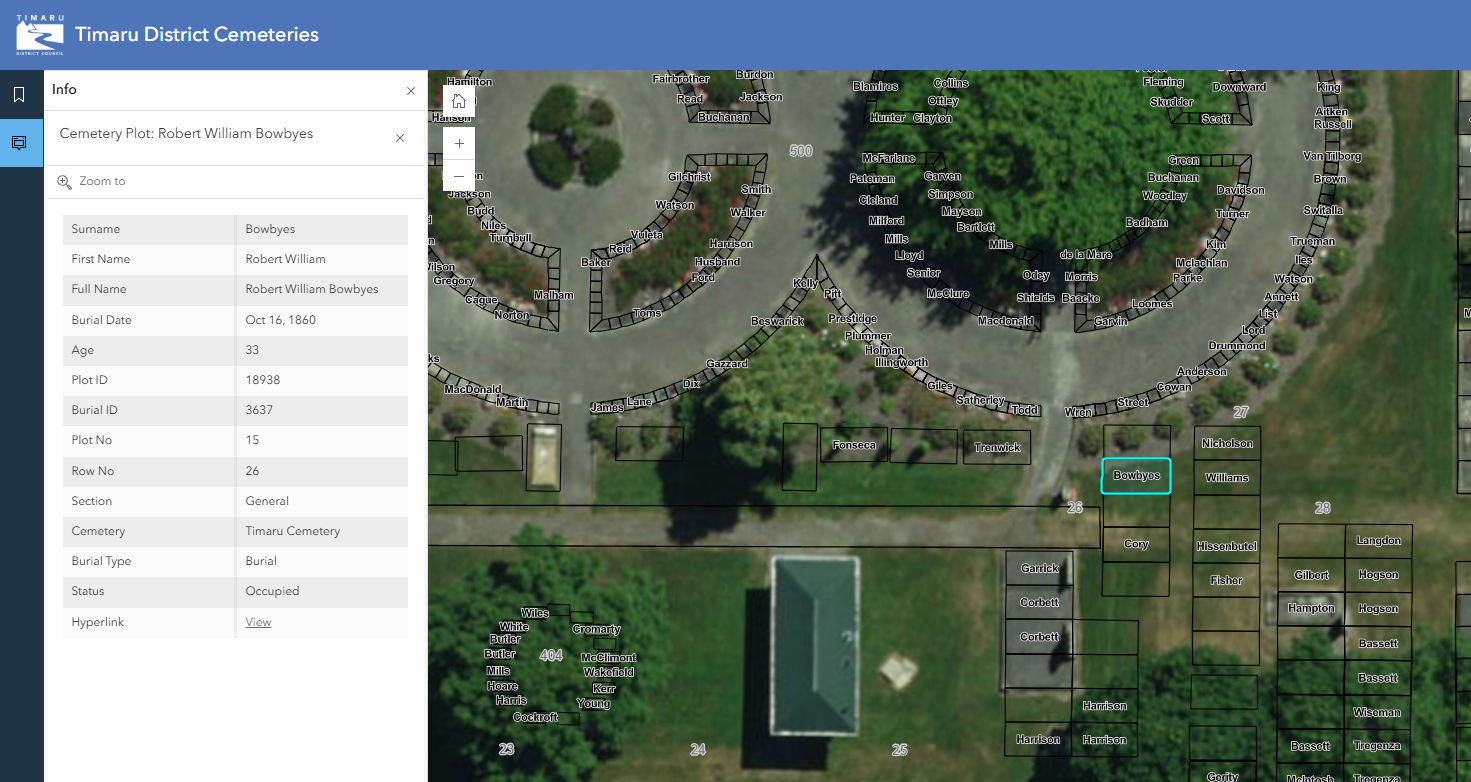The width and height of the screenshot is (1471, 782).
Task: Dismiss the Robert William Bowbyes plot popup
Action: coord(400,138)
